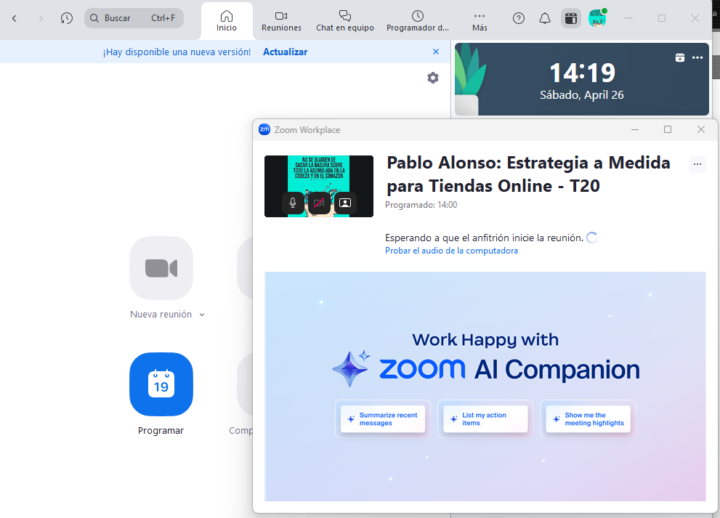Click the Buscar search field
Screen dimensions: 720x518
pos(134,18)
